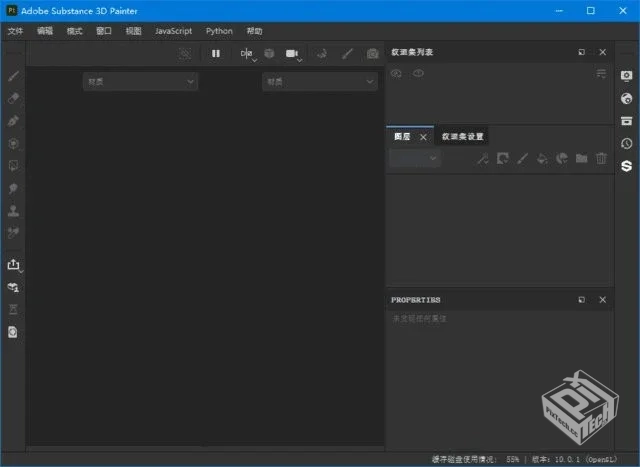Open the 模式 menu

(x=74, y=31)
